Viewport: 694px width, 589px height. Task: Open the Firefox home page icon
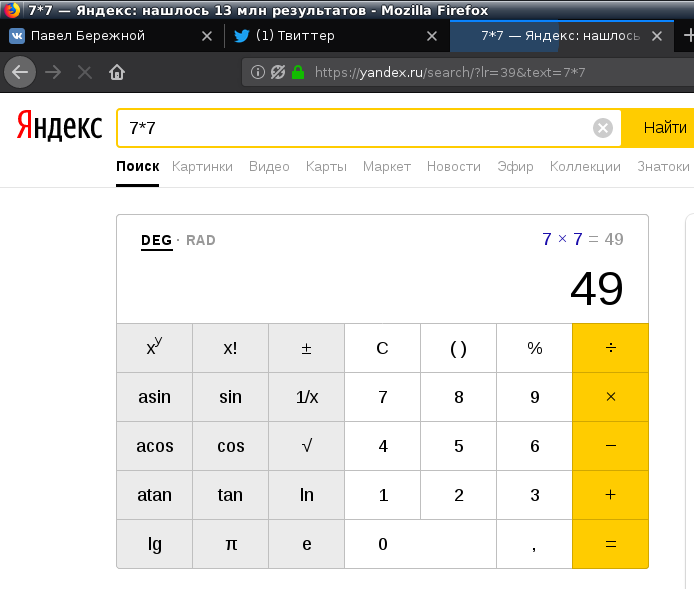point(117,72)
